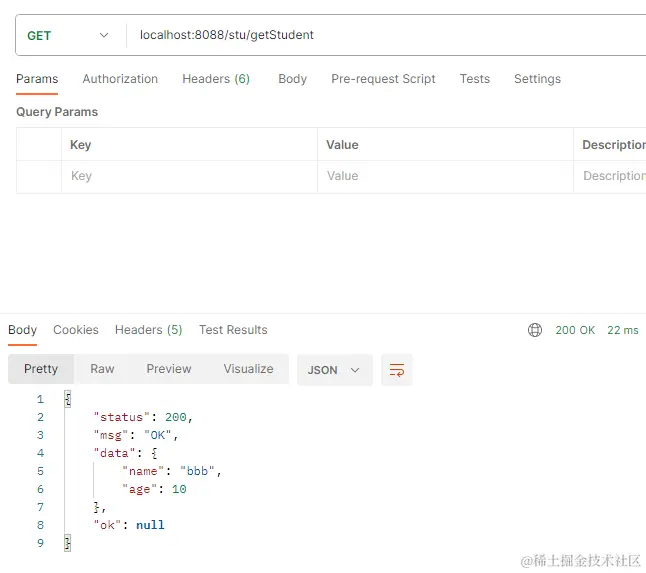
Task: Switch to the Params tab
Action: (37, 79)
